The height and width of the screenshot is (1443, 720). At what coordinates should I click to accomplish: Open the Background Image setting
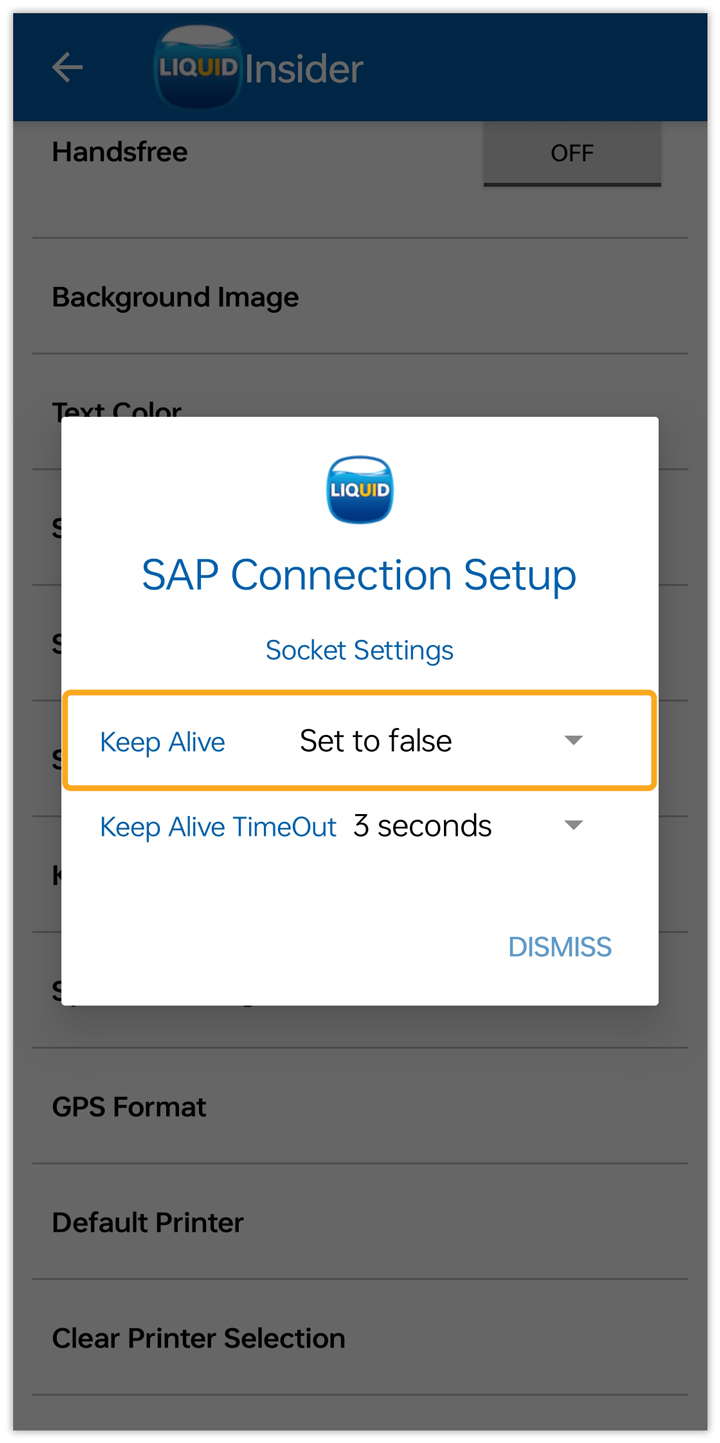coord(175,297)
